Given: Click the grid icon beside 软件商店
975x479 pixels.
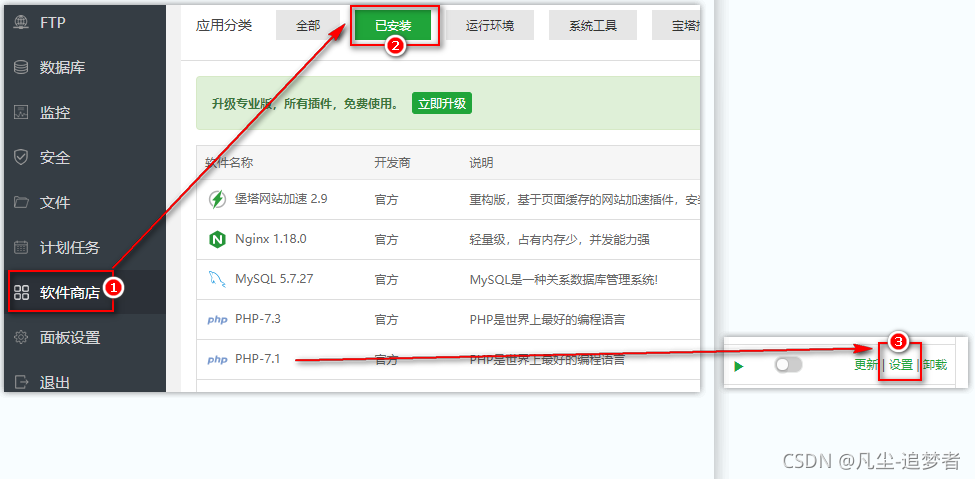Looking at the screenshot, I should [21, 292].
